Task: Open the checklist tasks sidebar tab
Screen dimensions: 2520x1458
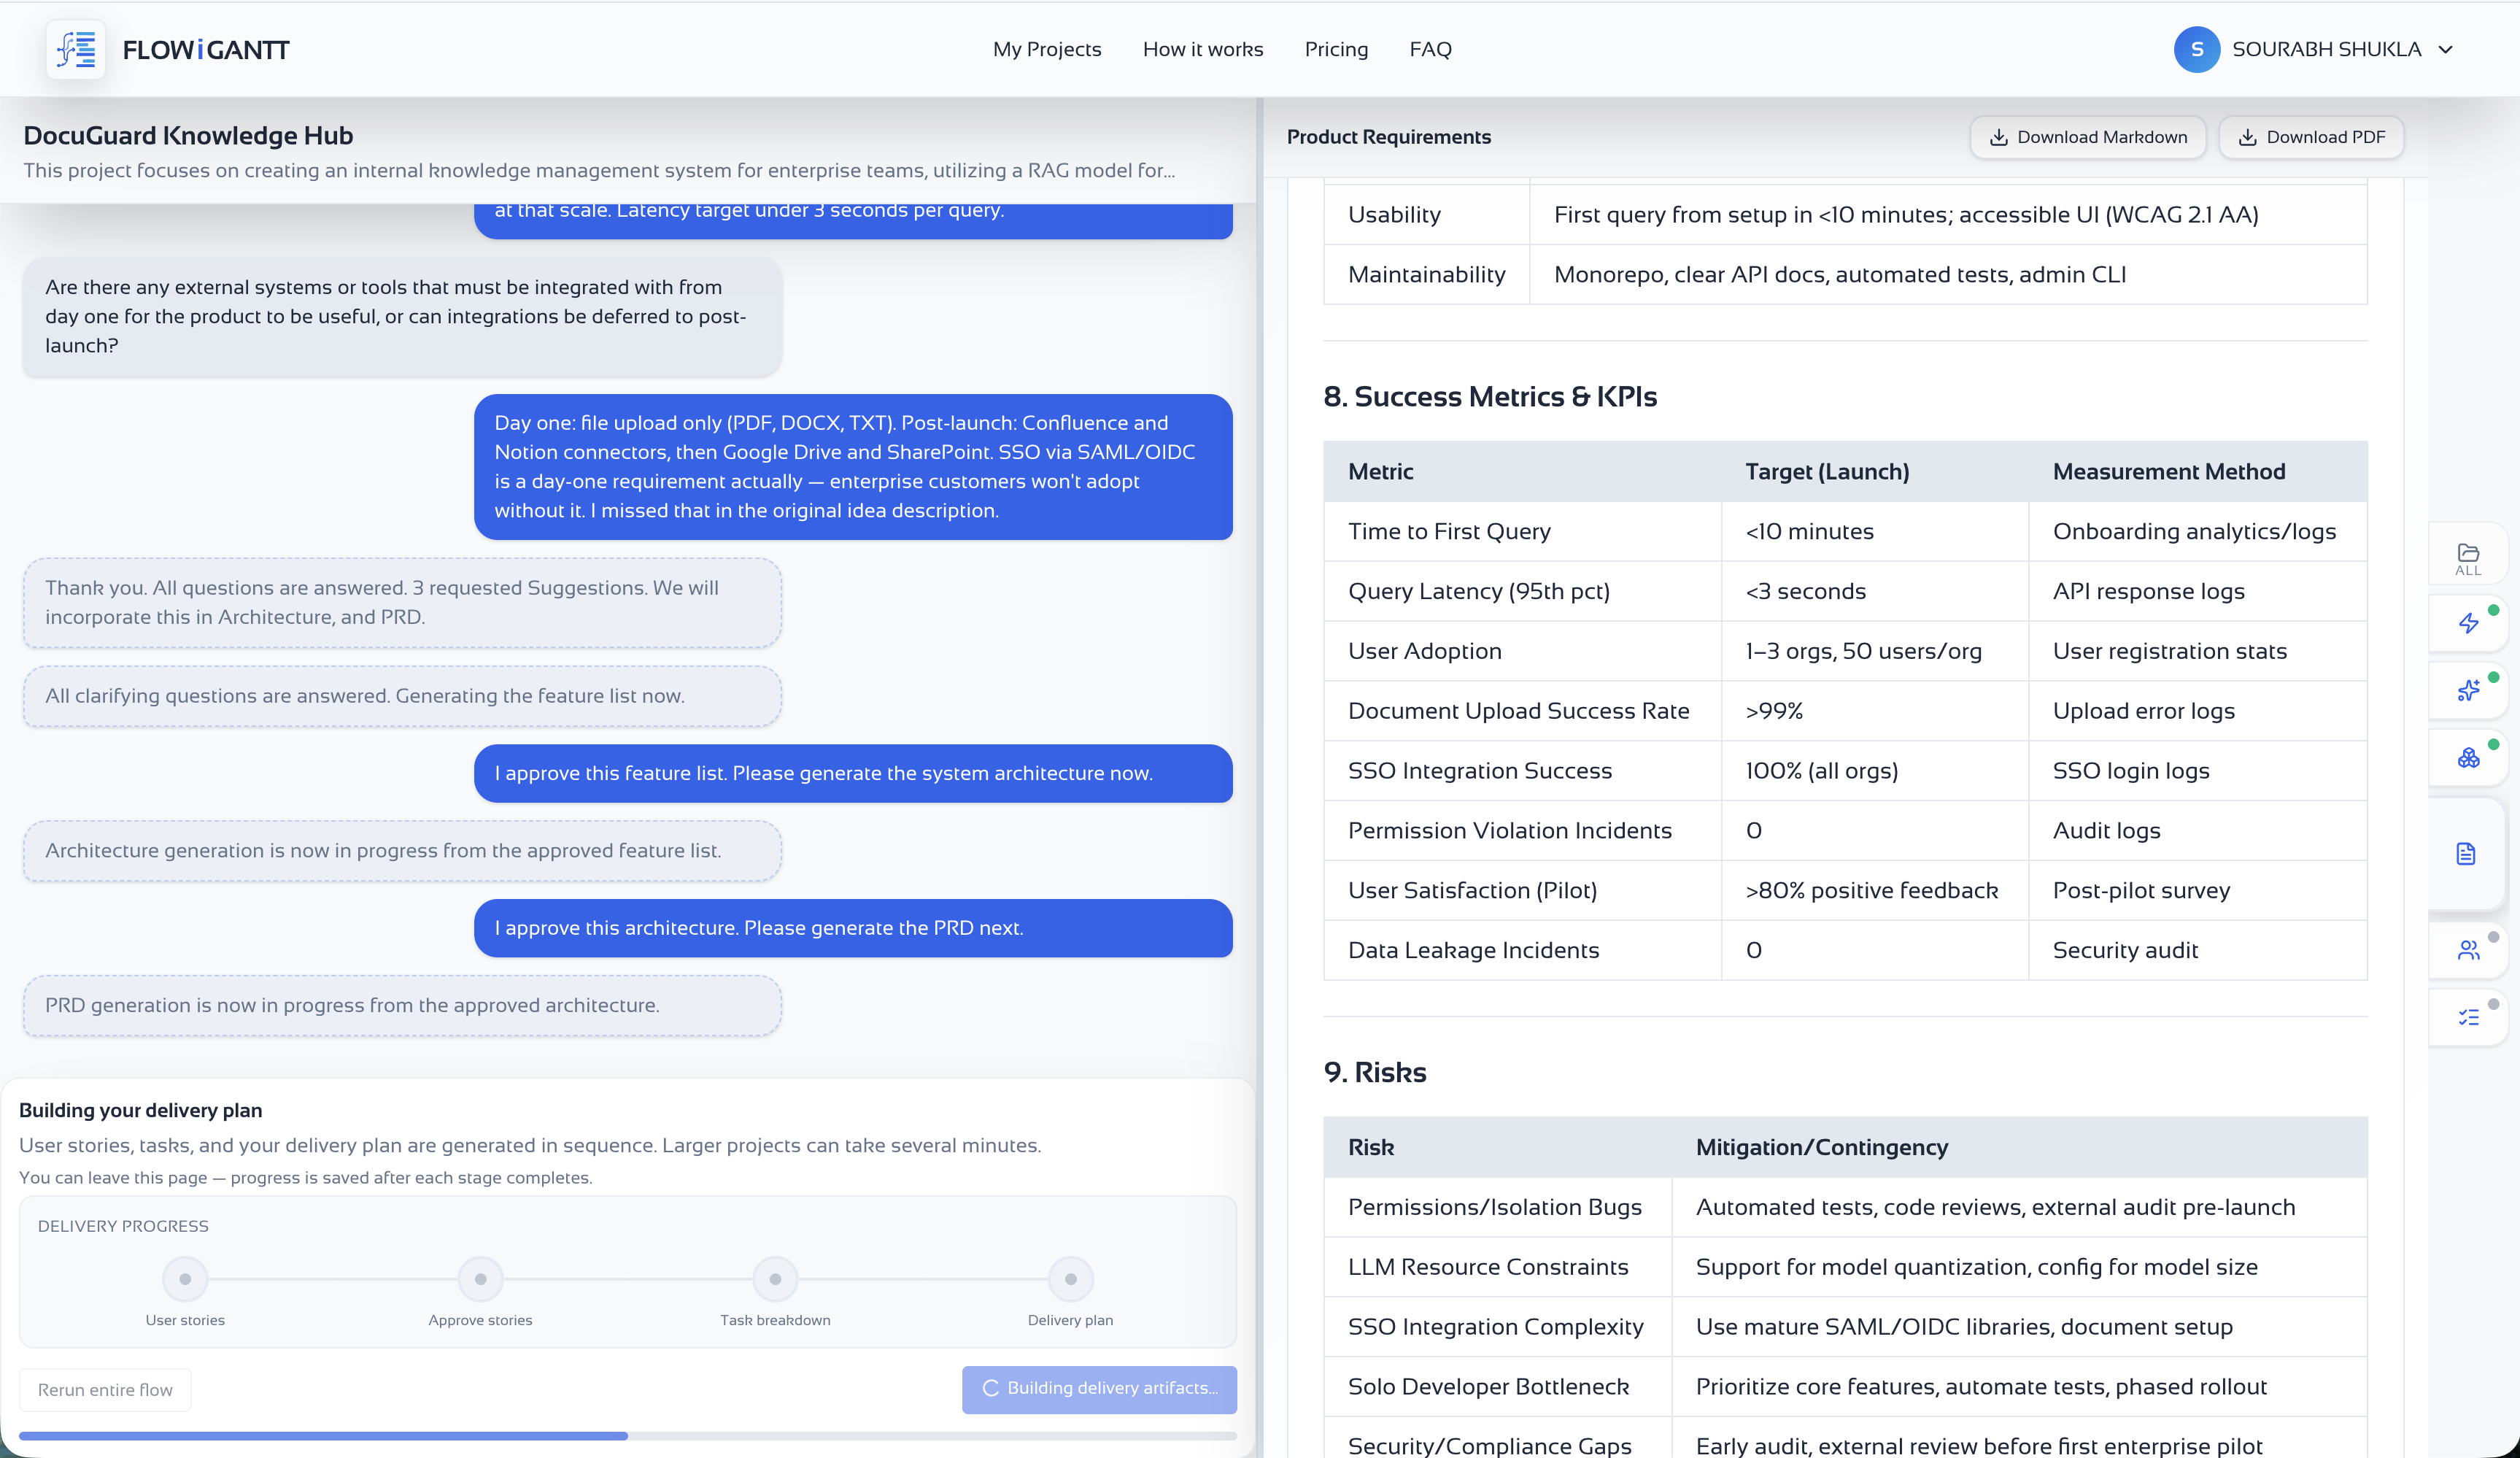Action: (x=2468, y=1017)
